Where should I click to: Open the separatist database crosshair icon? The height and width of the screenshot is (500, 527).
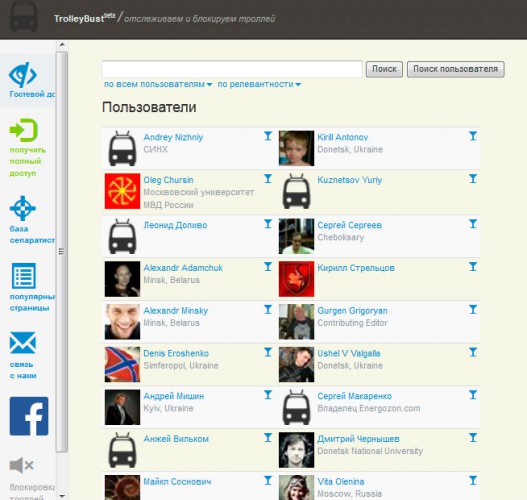[23, 208]
